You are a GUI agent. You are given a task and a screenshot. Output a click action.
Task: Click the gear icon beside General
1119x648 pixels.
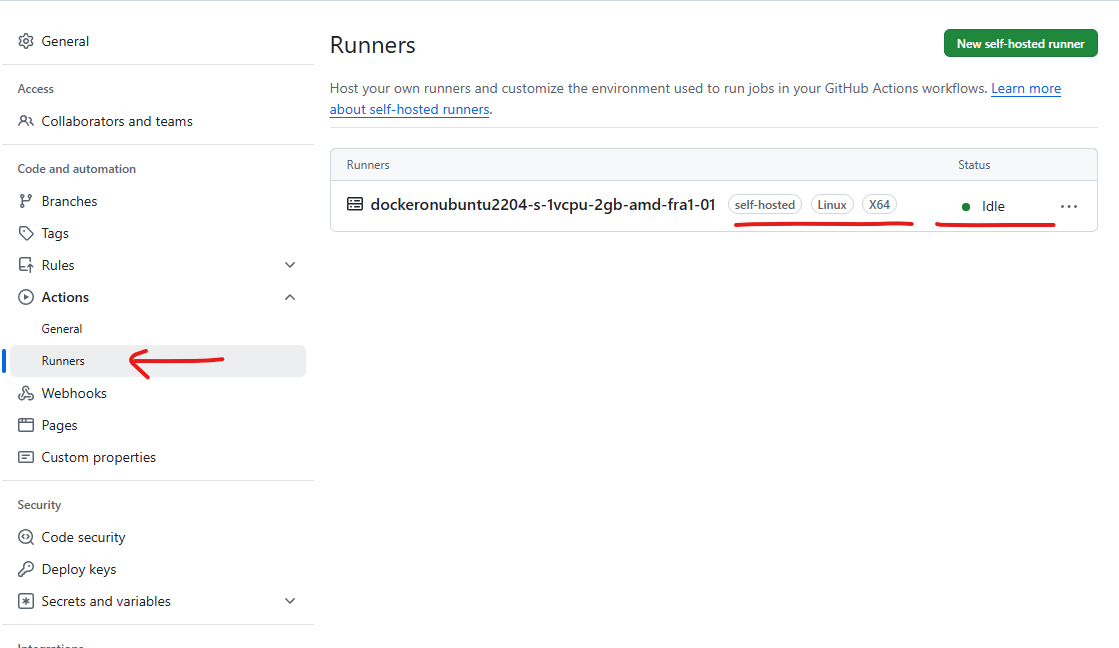[x=25, y=40]
